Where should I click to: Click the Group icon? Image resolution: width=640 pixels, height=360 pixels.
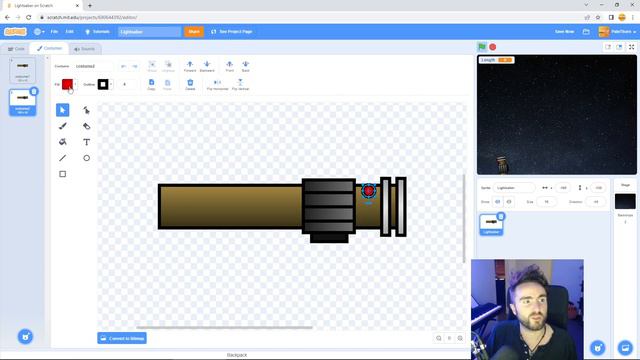pos(152,66)
